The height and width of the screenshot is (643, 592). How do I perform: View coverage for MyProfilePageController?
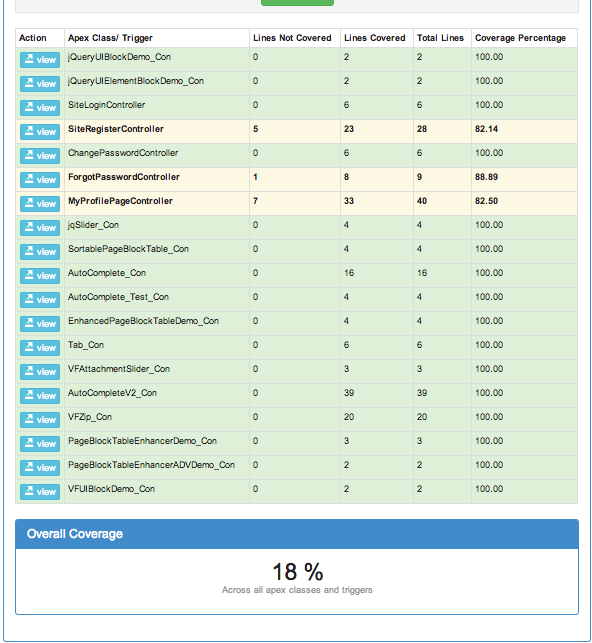pos(40,204)
